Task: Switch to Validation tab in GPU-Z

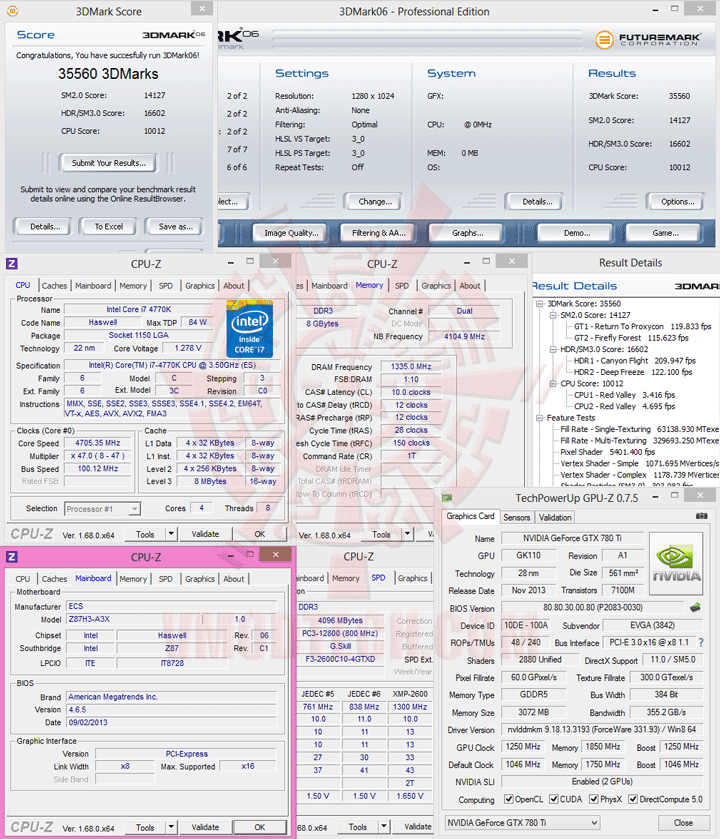Action: point(555,517)
